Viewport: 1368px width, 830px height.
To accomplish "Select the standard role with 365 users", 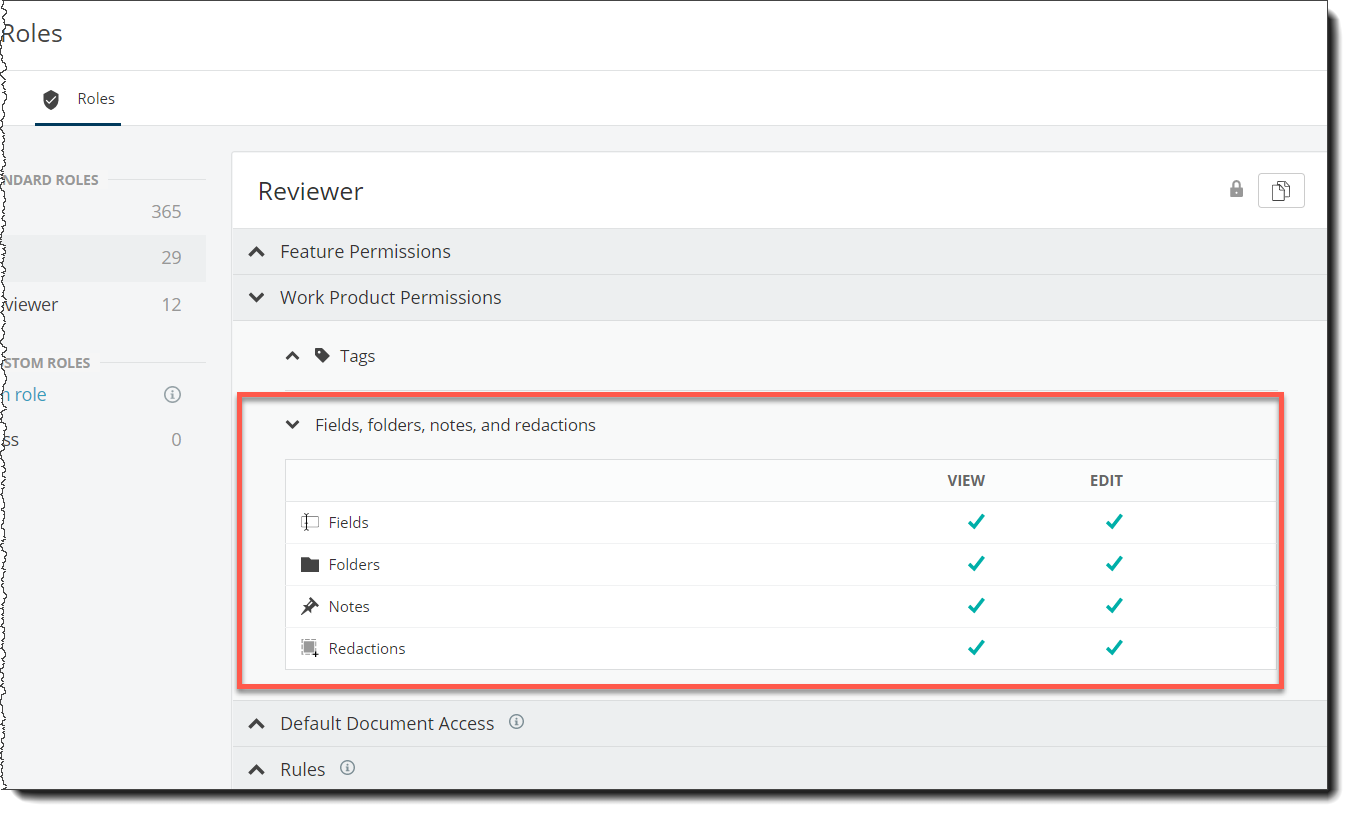I will point(100,212).
